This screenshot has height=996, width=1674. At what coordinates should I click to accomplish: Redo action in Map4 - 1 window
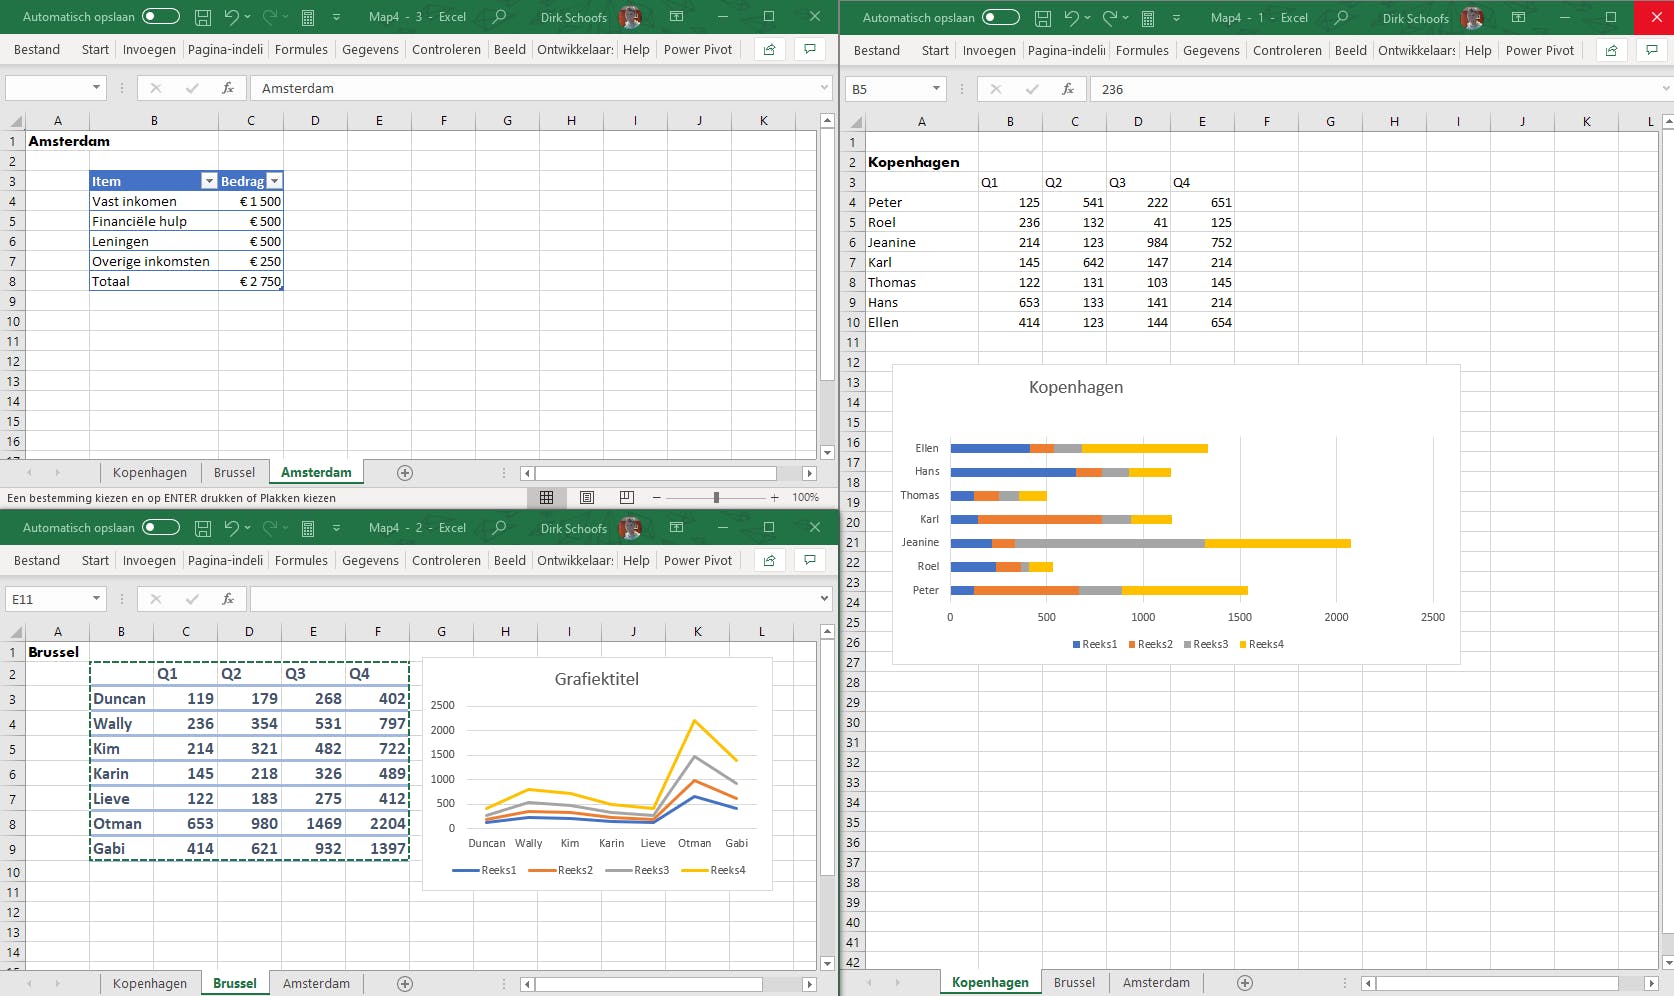pyautogui.click(x=1109, y=18)
